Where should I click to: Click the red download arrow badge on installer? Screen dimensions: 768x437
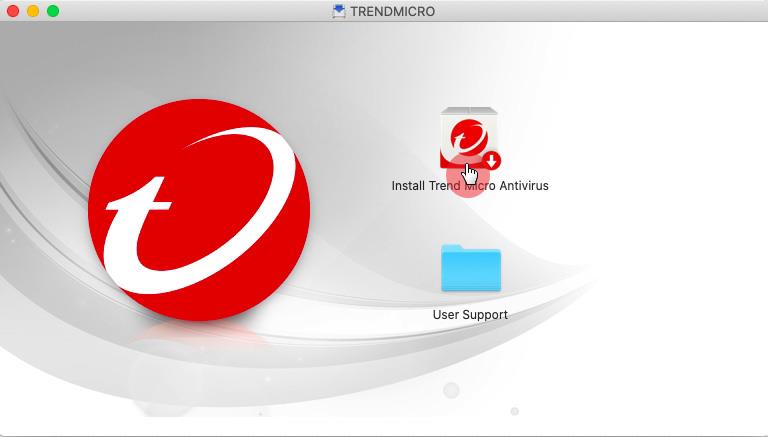(491, 161)
